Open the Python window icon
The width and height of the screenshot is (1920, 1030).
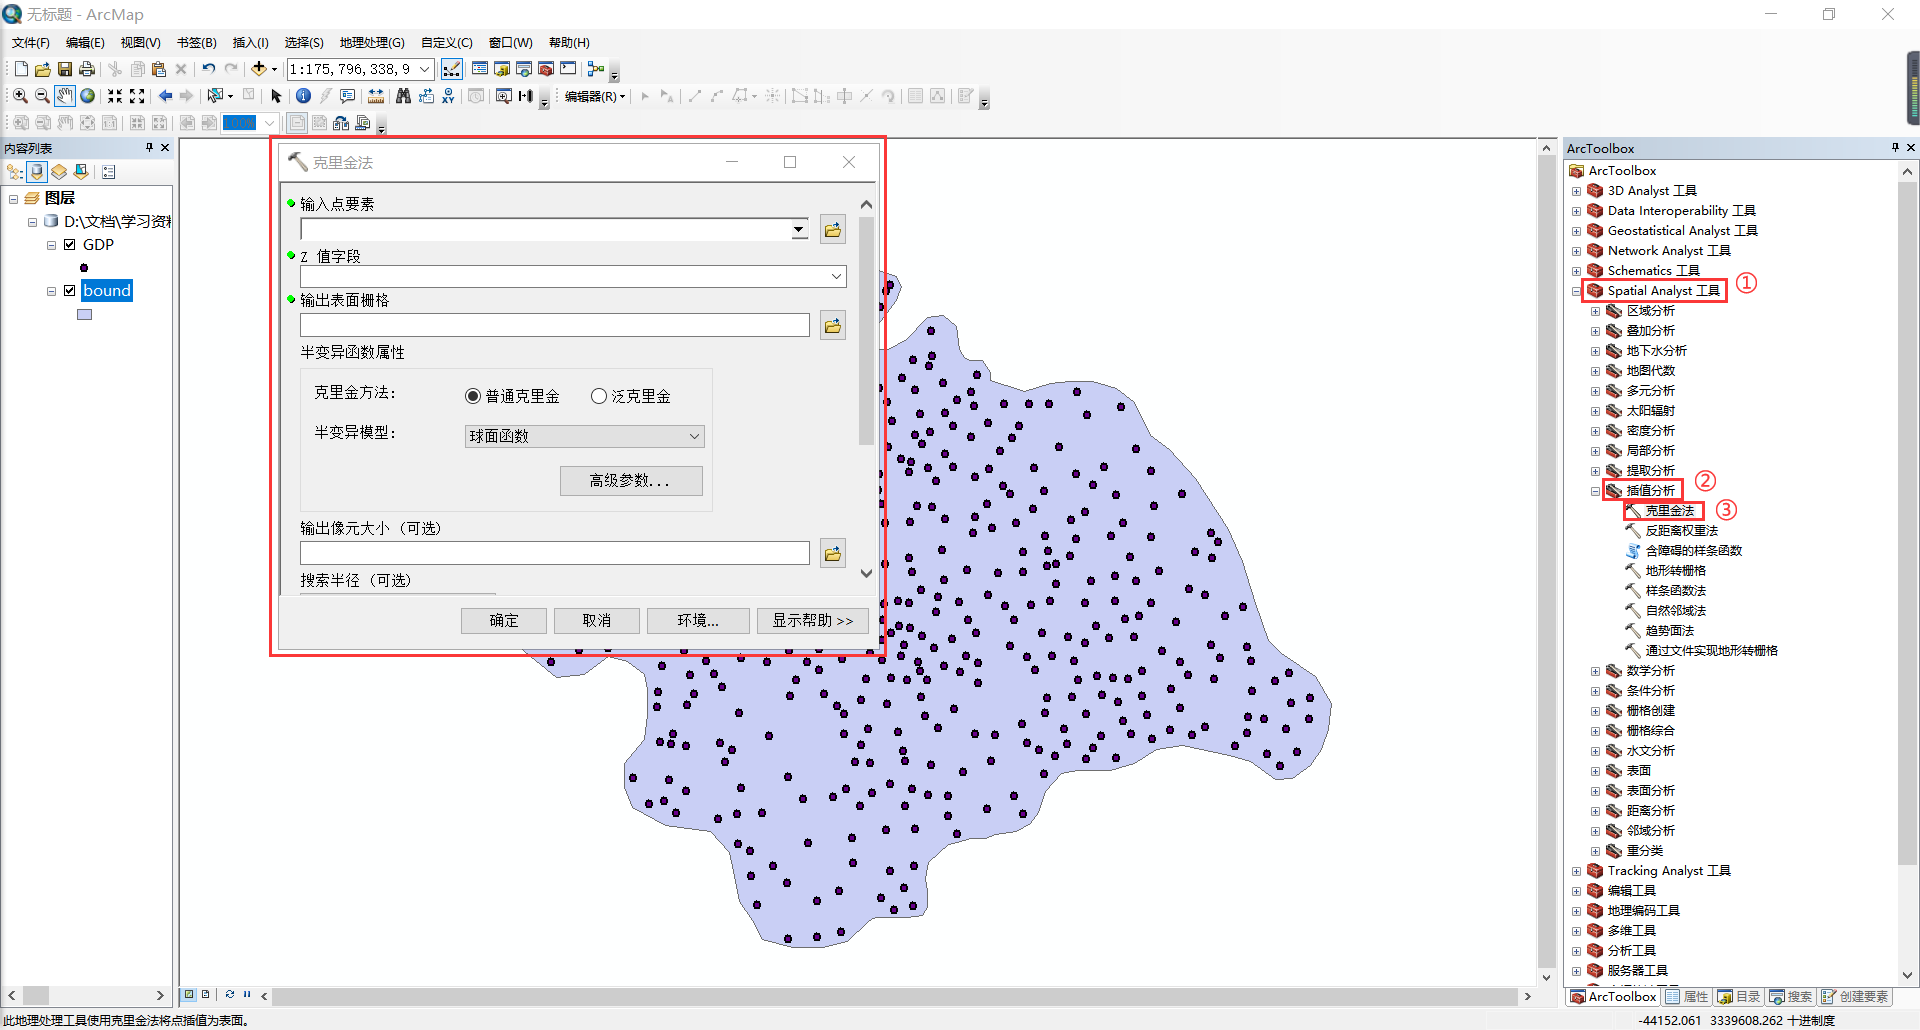(568, 69)
